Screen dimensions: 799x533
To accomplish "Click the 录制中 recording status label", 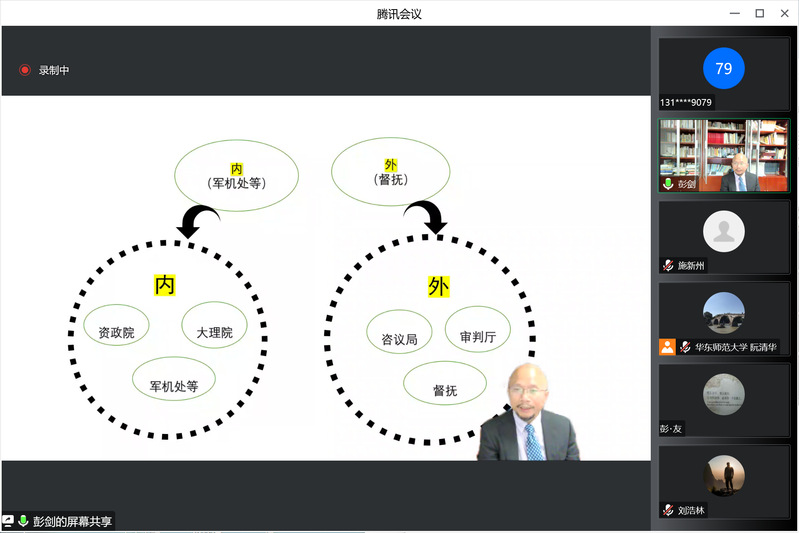I will click(54, 70).
